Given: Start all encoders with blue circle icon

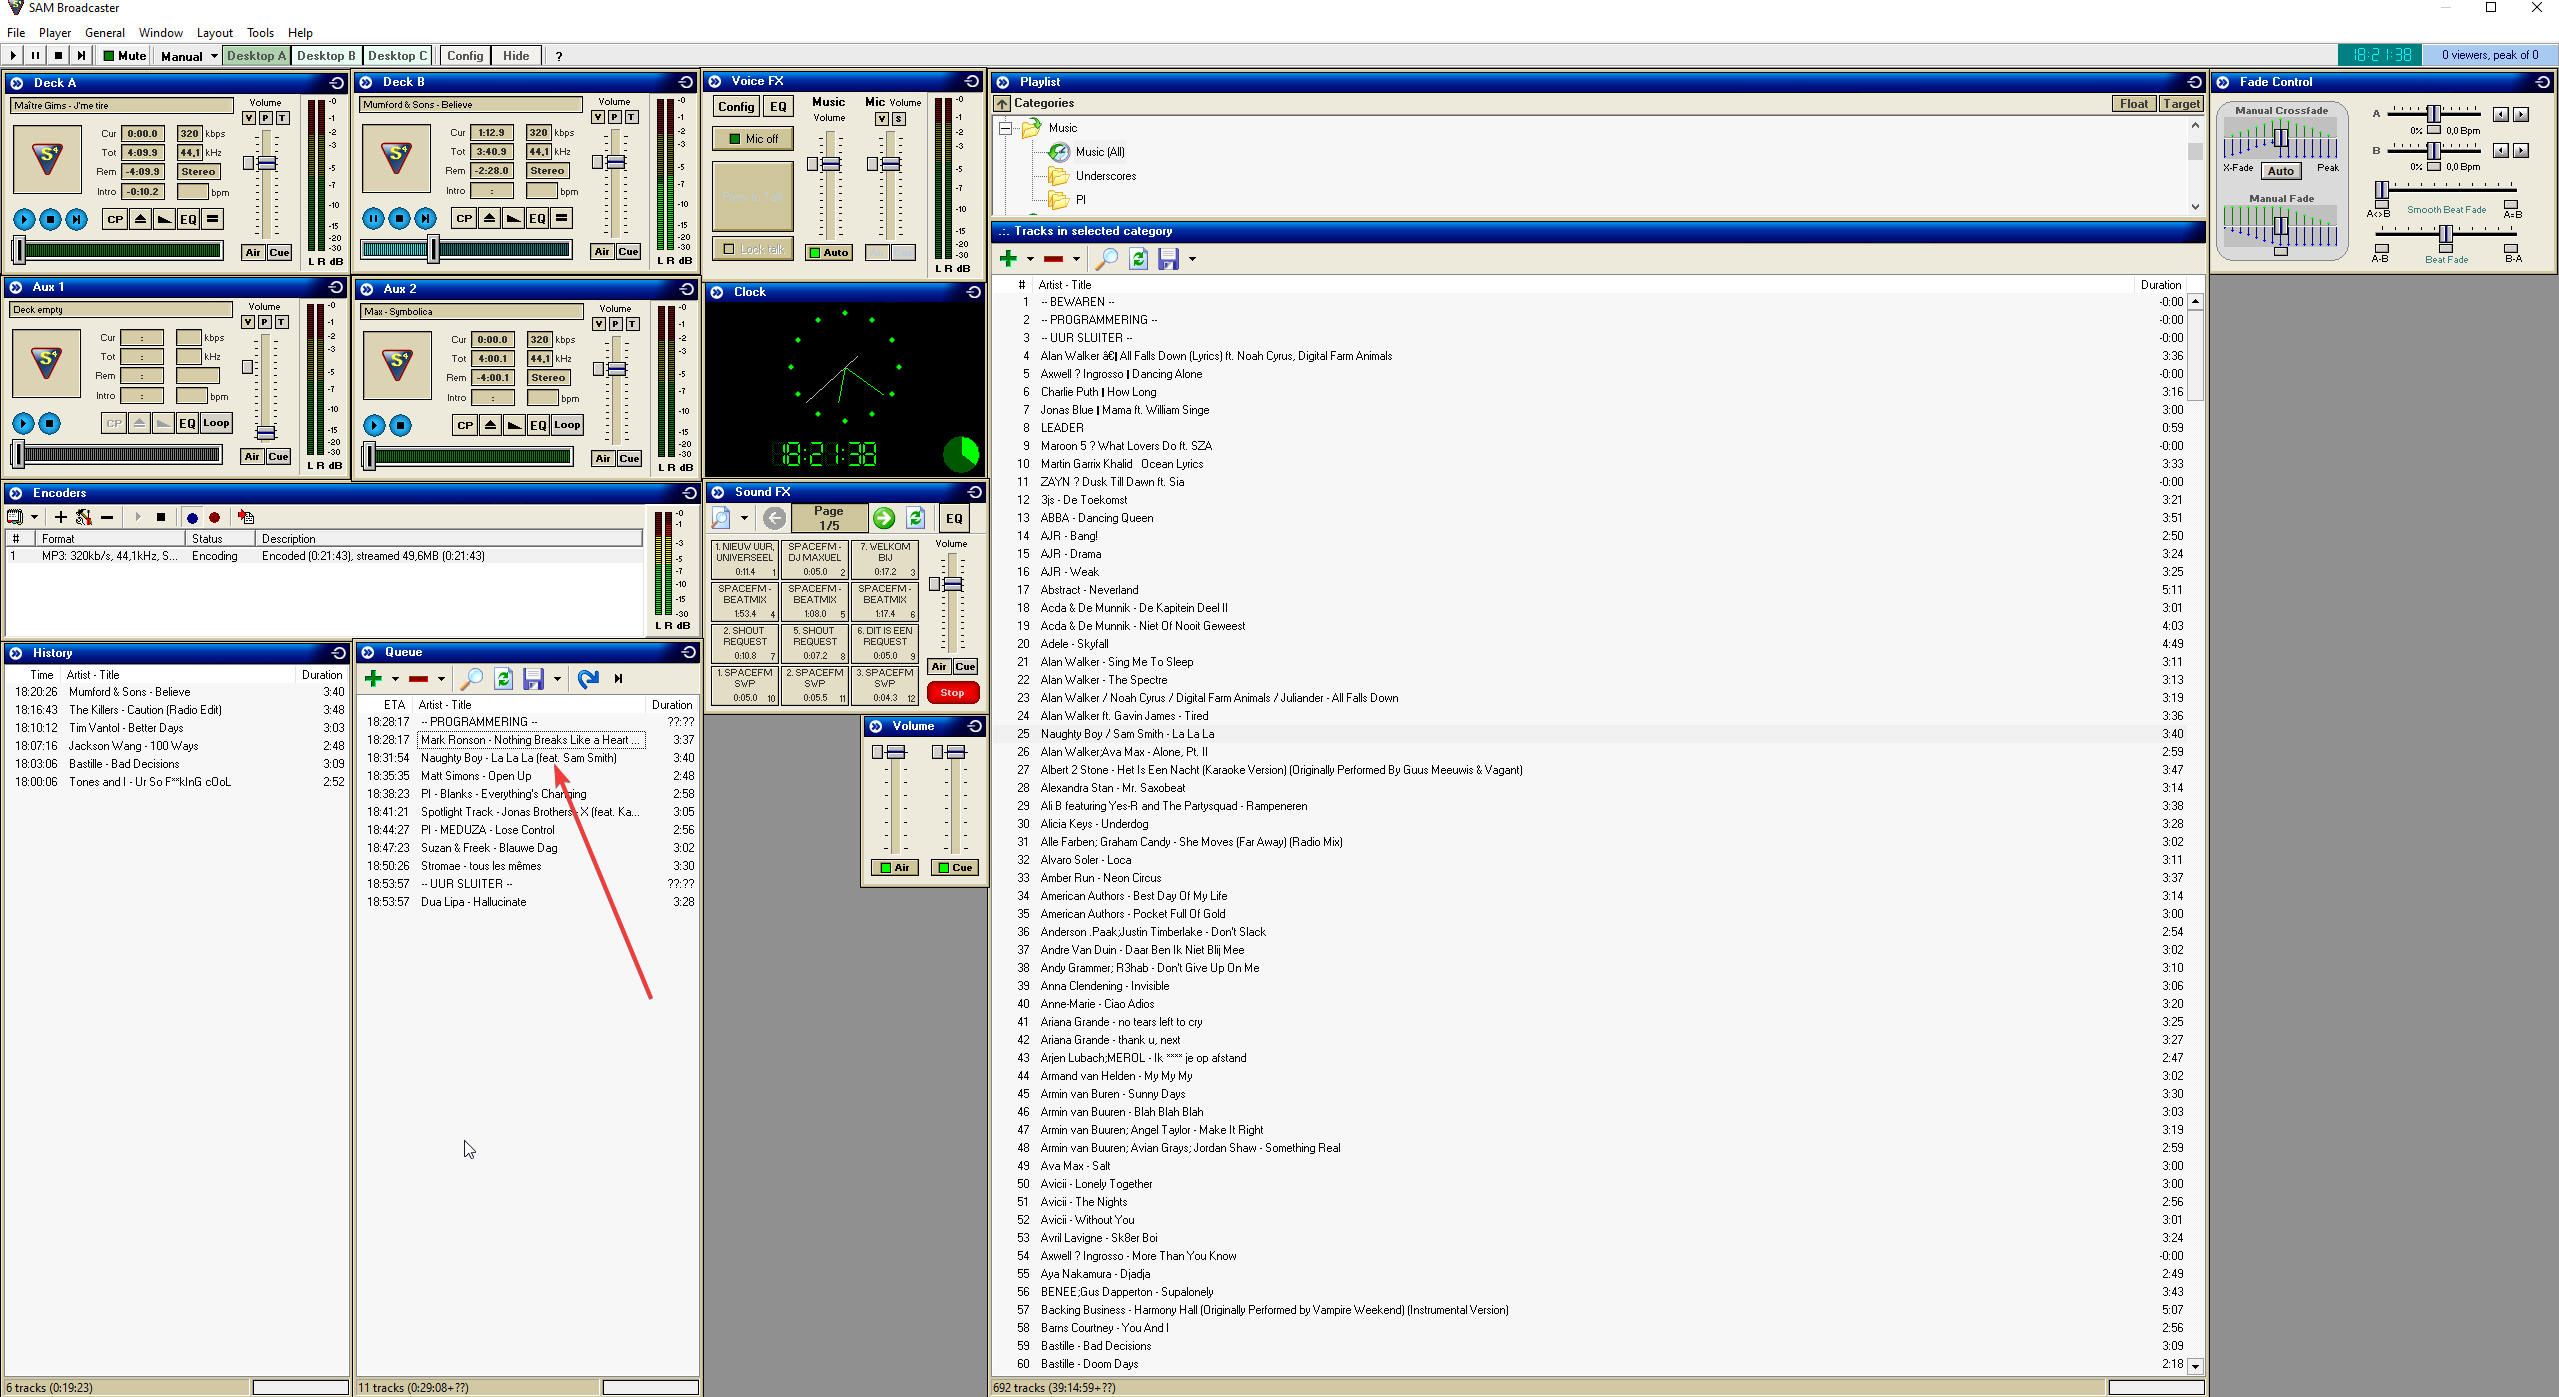Looking at the screenshot, I should click(x=192, y=517).
